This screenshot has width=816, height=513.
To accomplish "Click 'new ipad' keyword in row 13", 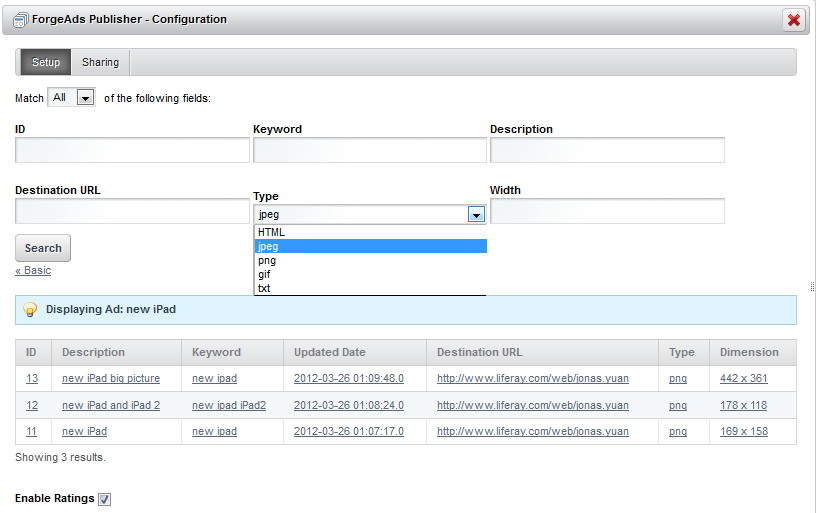I will (214, 378).
